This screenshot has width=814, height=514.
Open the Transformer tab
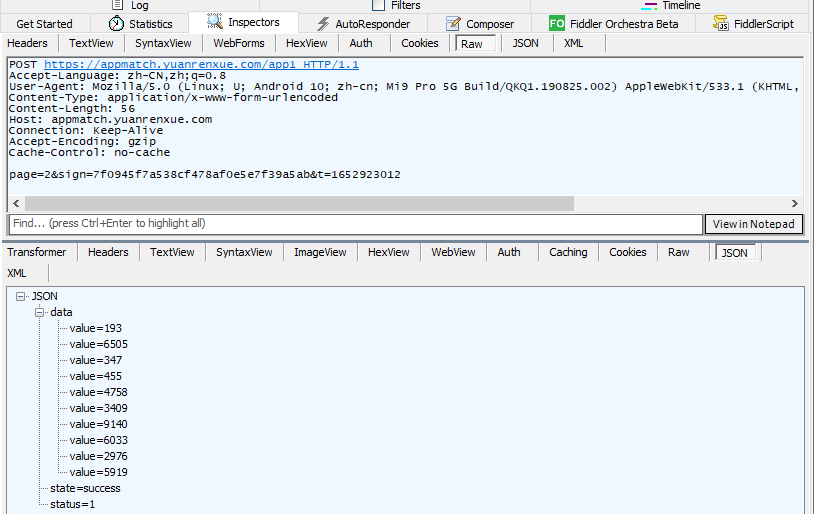[x=36, y=252]
